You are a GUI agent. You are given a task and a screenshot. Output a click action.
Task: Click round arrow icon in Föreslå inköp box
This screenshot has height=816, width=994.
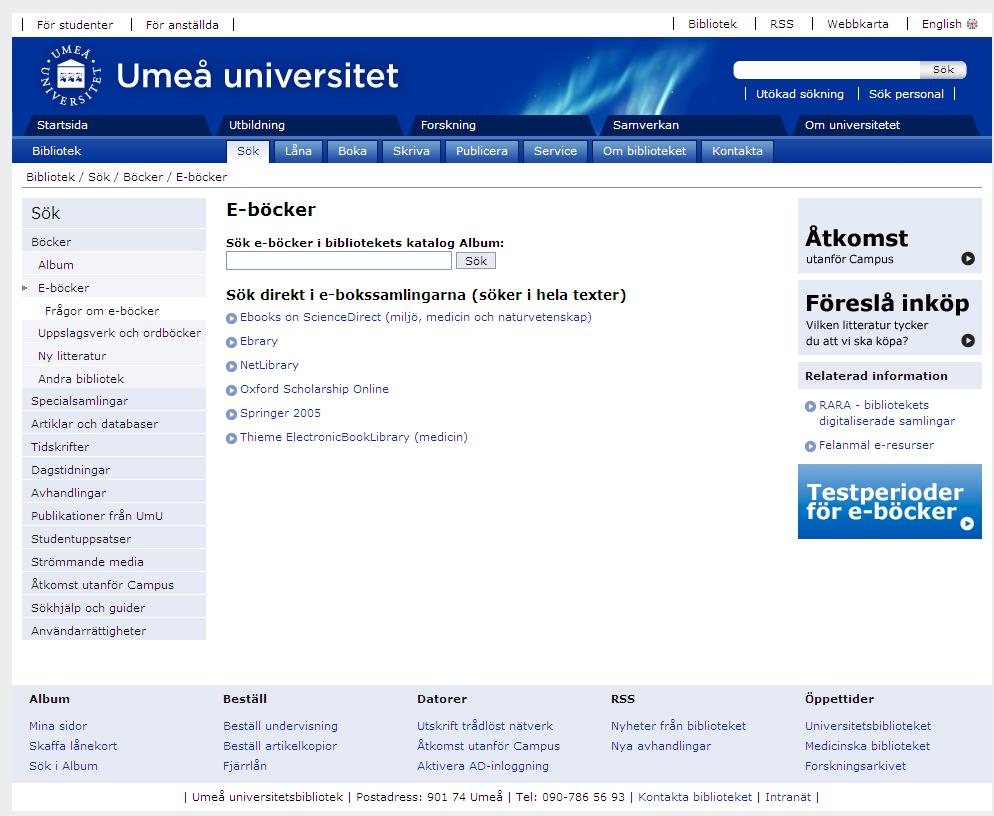tap(968, 340)
